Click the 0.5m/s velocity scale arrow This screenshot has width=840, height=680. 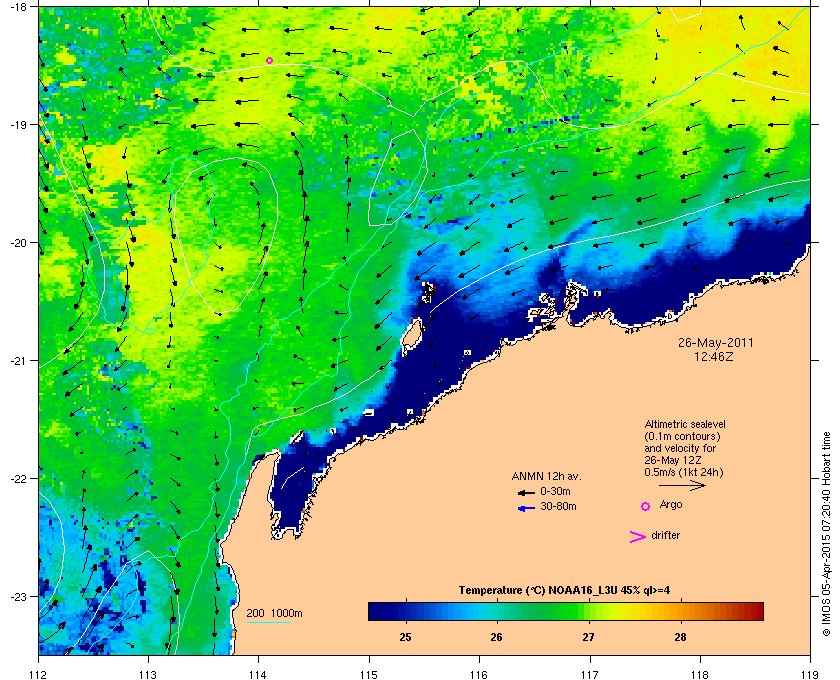pyautogui.click(x=682, y=486)
